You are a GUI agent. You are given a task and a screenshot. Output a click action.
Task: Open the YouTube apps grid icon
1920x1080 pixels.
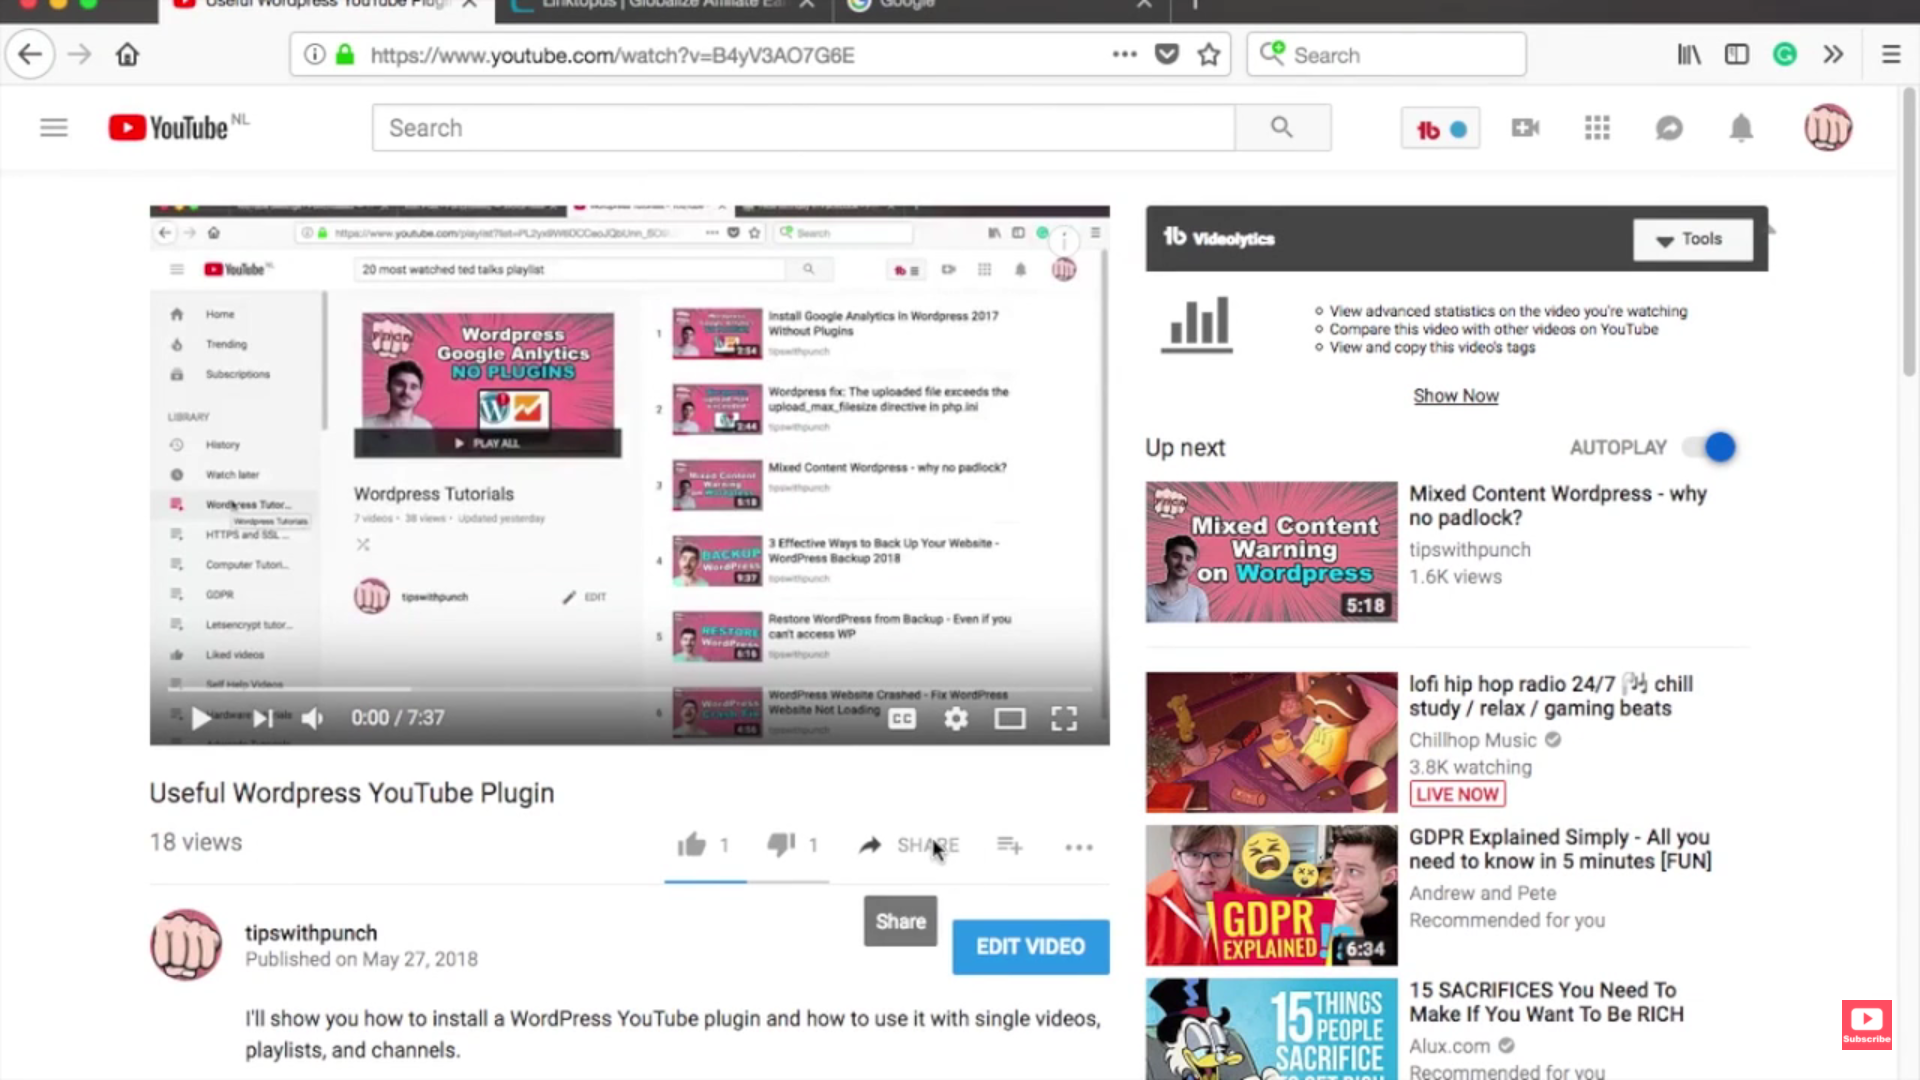click(1597, 128)
